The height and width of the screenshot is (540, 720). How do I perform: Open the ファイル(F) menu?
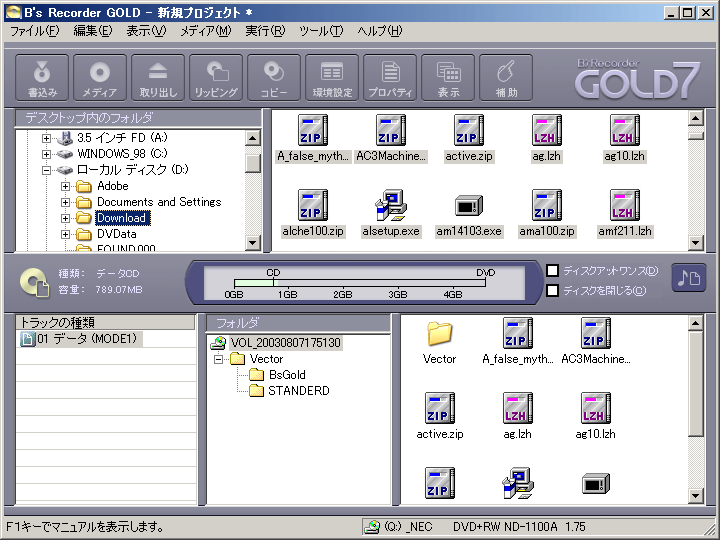(x=34, y=31)
